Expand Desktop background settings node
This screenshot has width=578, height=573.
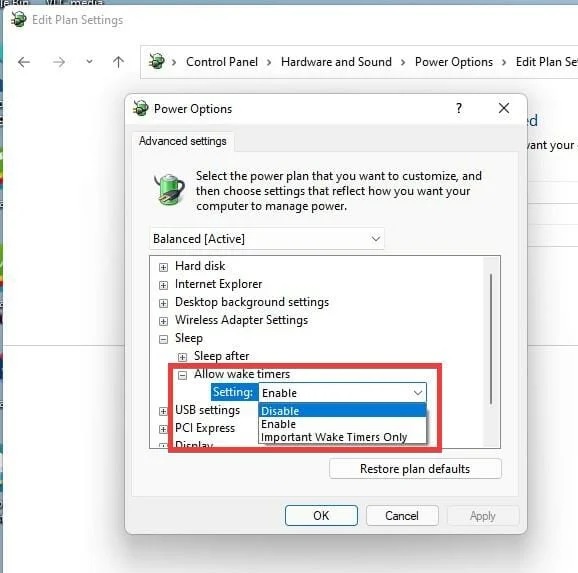[x=163, y=303]
